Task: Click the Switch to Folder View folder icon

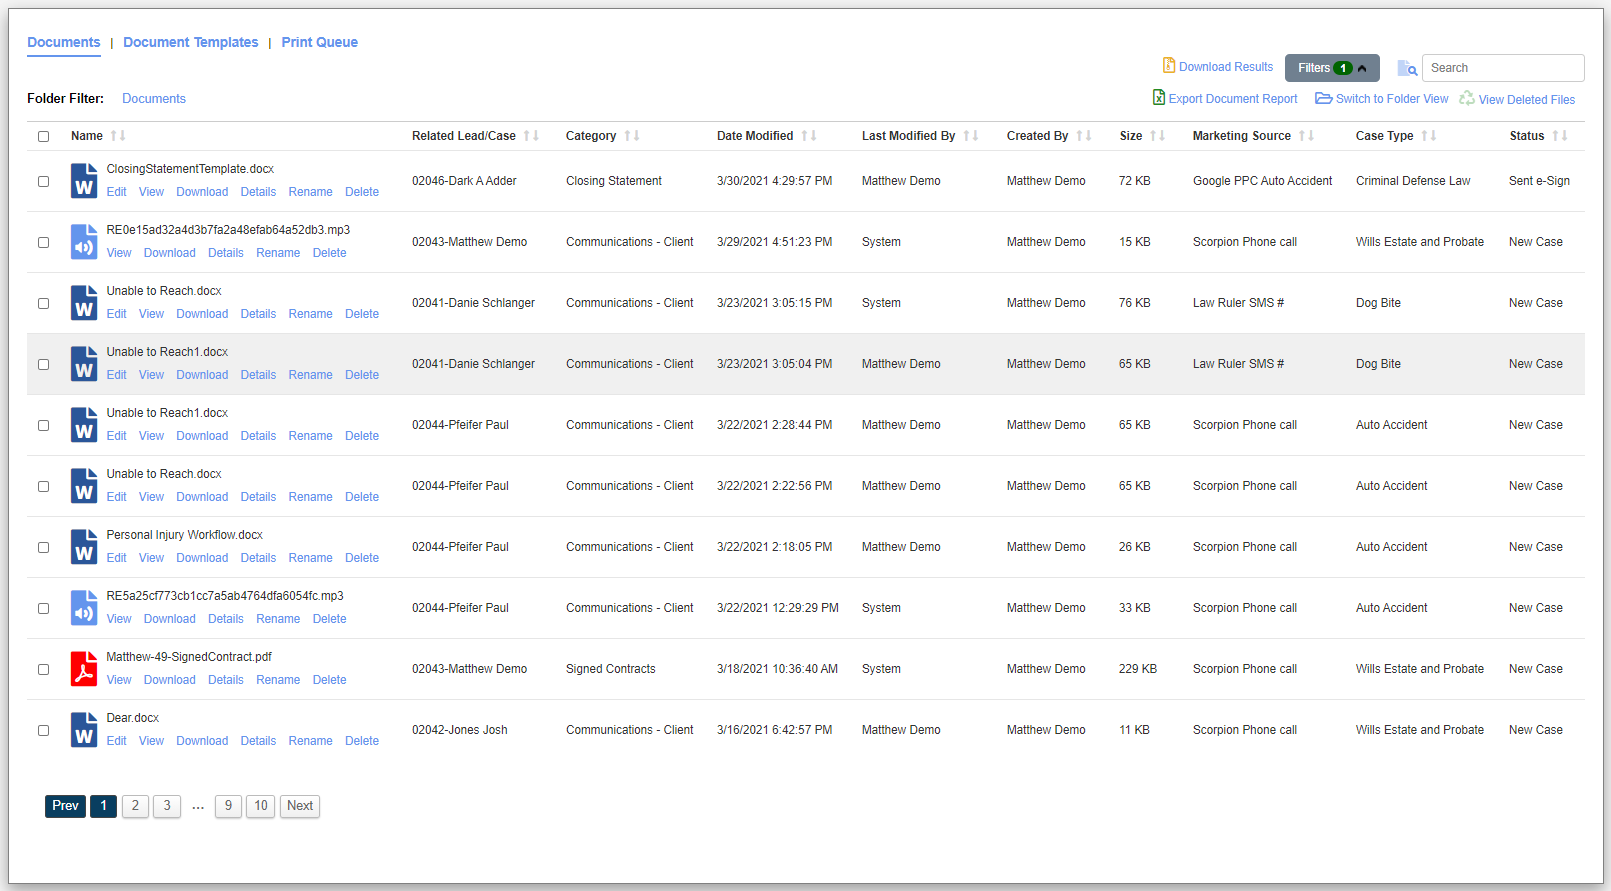Action: (x=1323, y=98)
